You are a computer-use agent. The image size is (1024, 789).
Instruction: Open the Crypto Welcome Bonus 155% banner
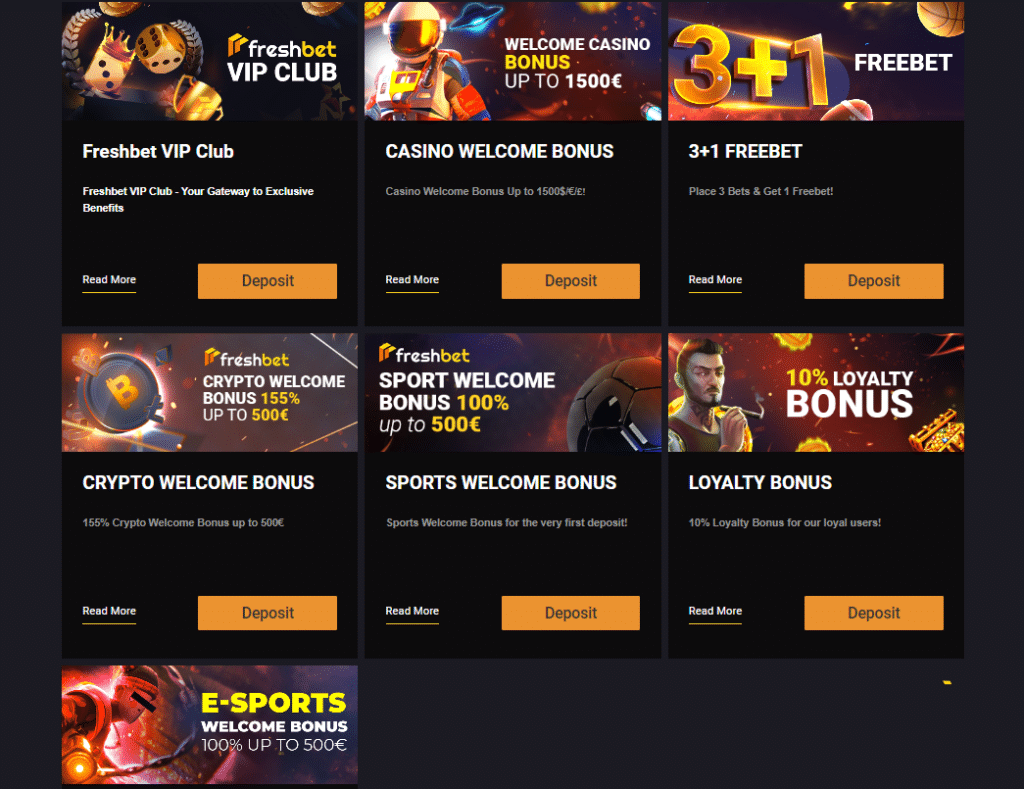point(210,393)
